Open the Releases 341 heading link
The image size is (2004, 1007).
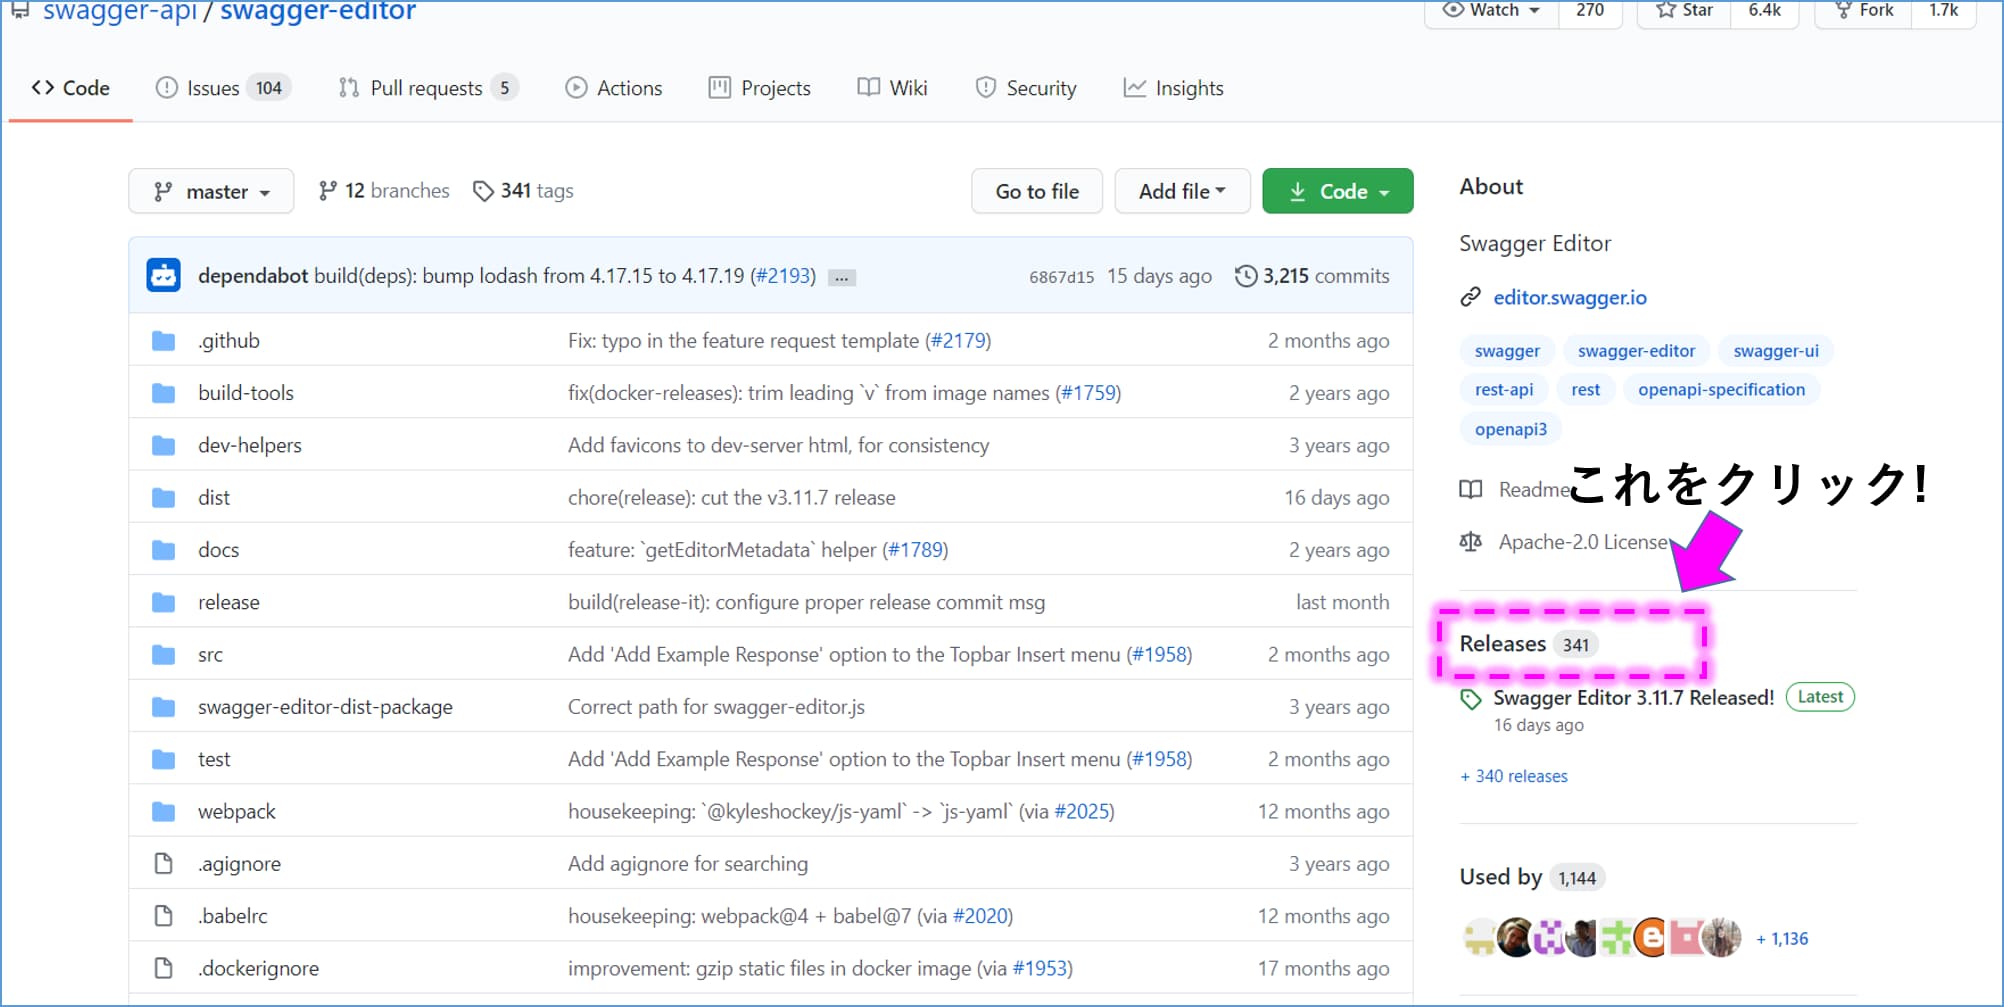point(1529,644)
